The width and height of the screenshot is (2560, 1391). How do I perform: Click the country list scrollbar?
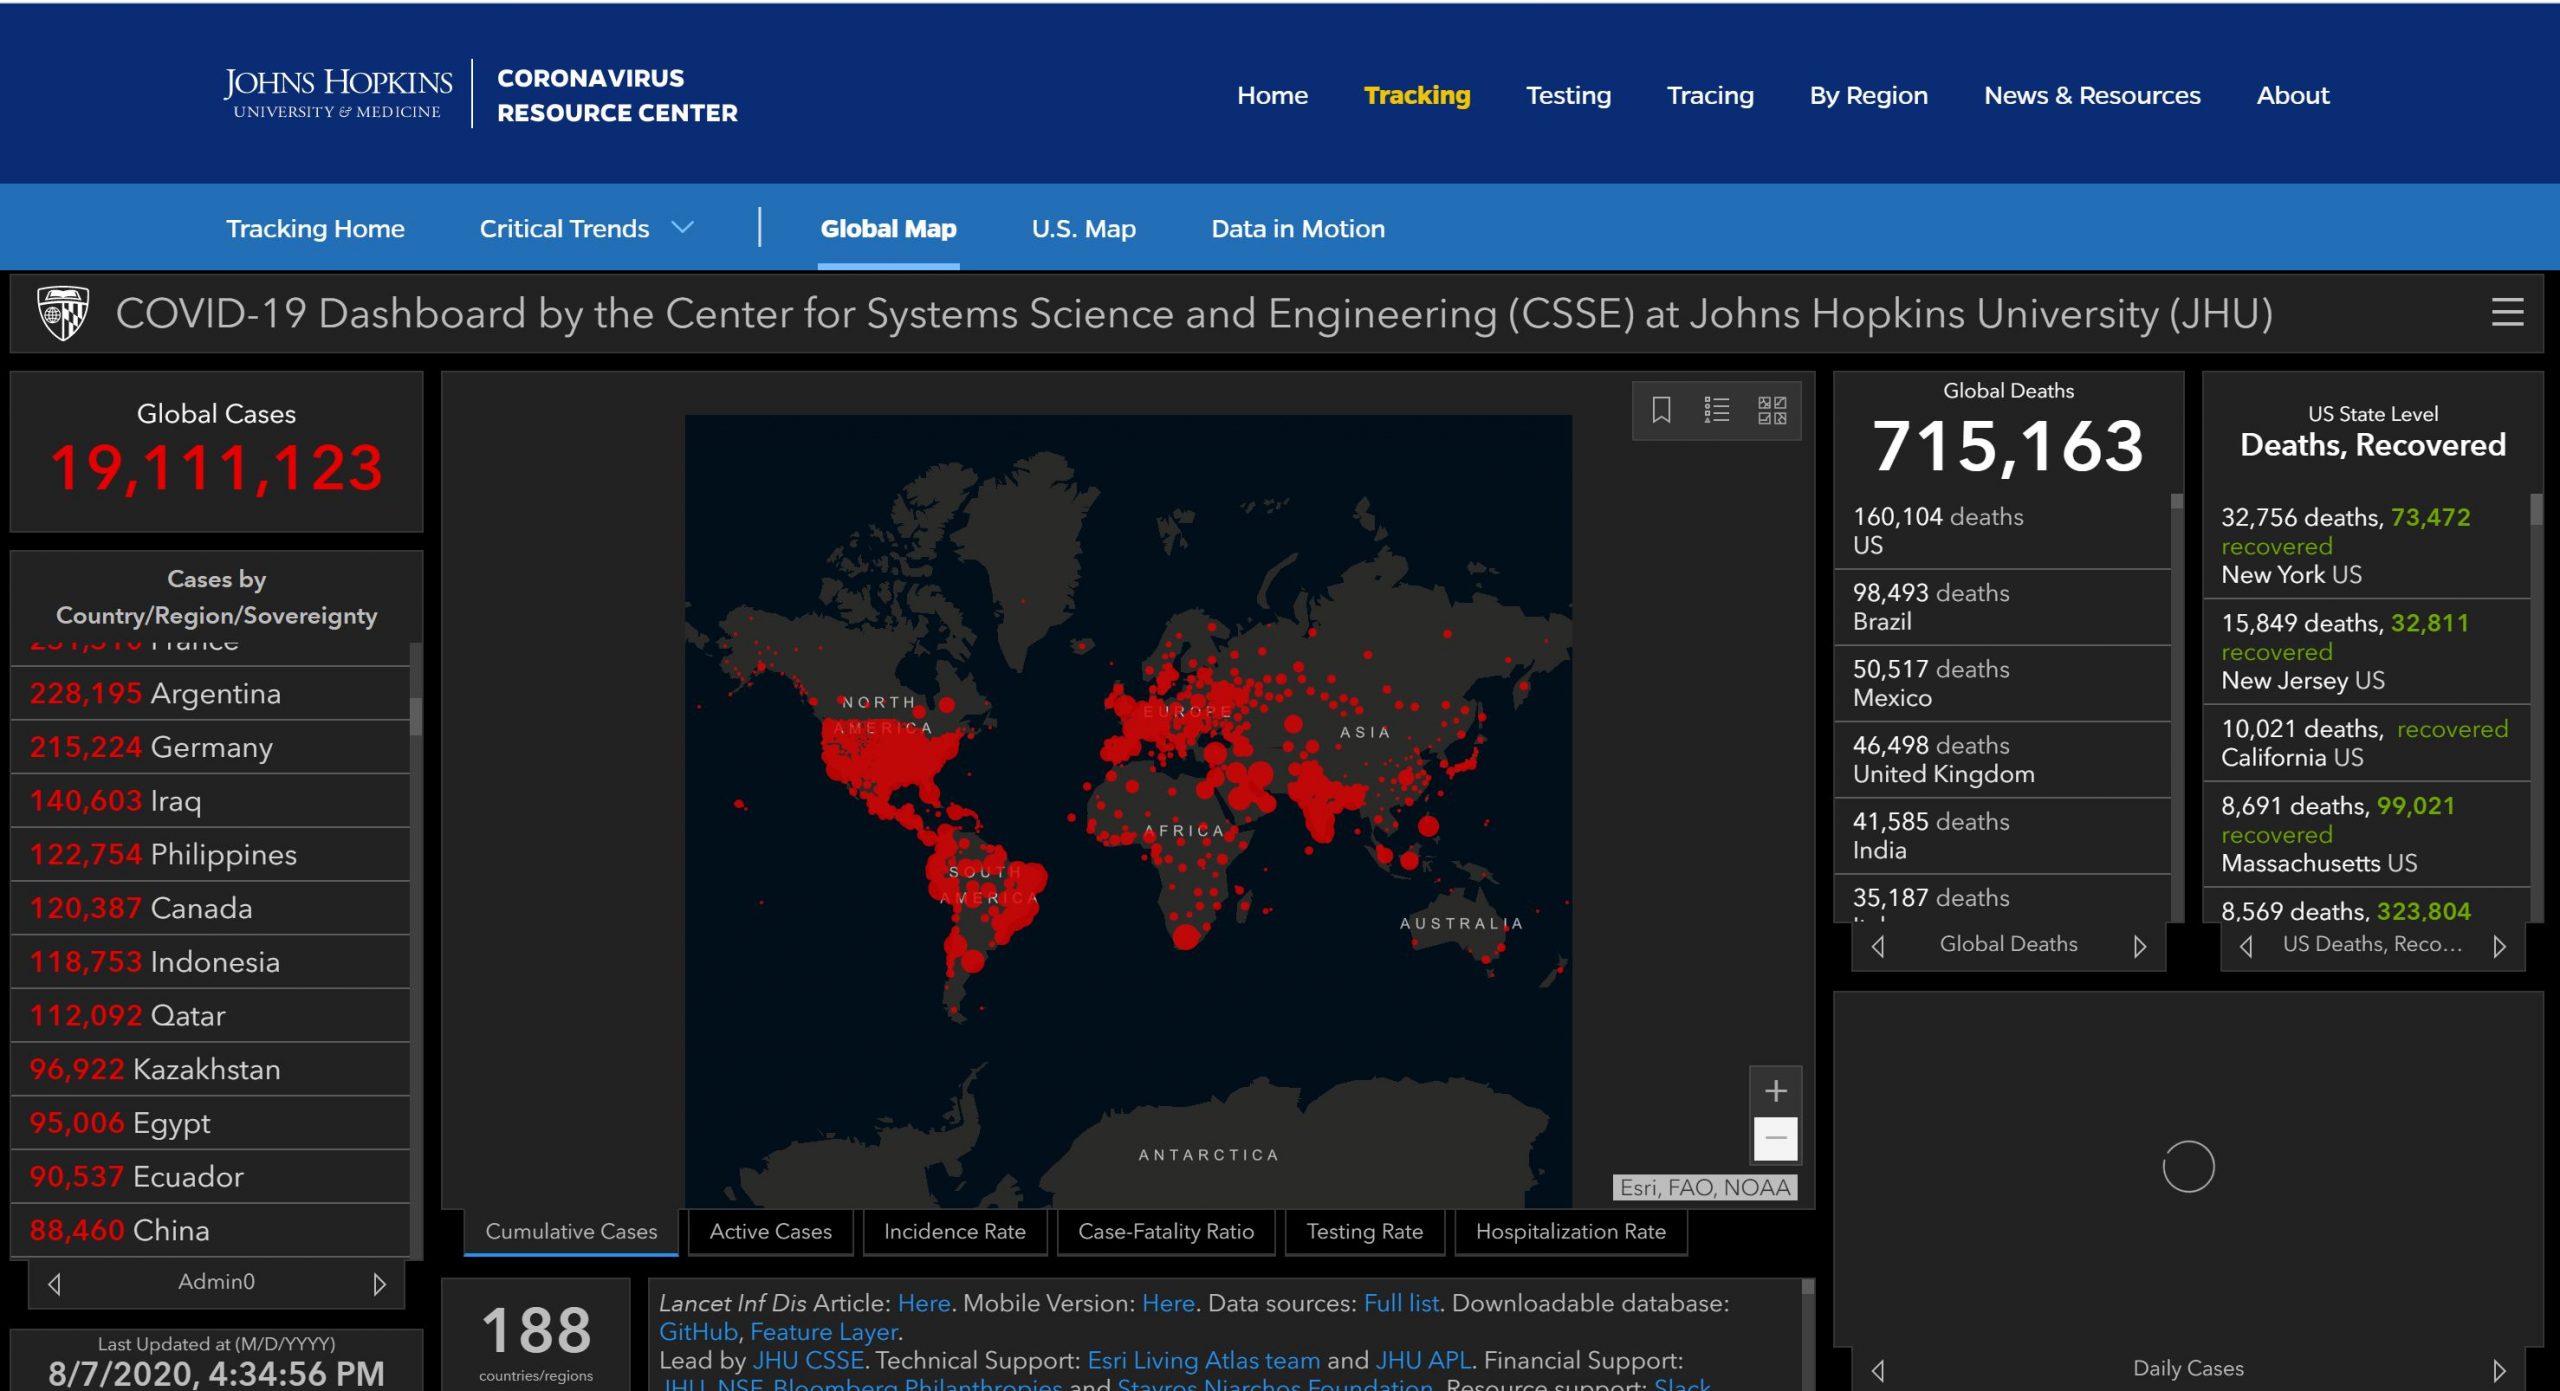415,716
